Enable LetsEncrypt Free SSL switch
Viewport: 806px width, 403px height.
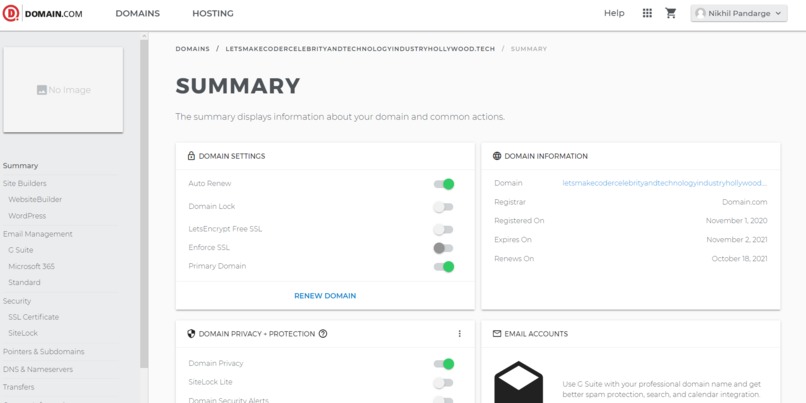444,230
